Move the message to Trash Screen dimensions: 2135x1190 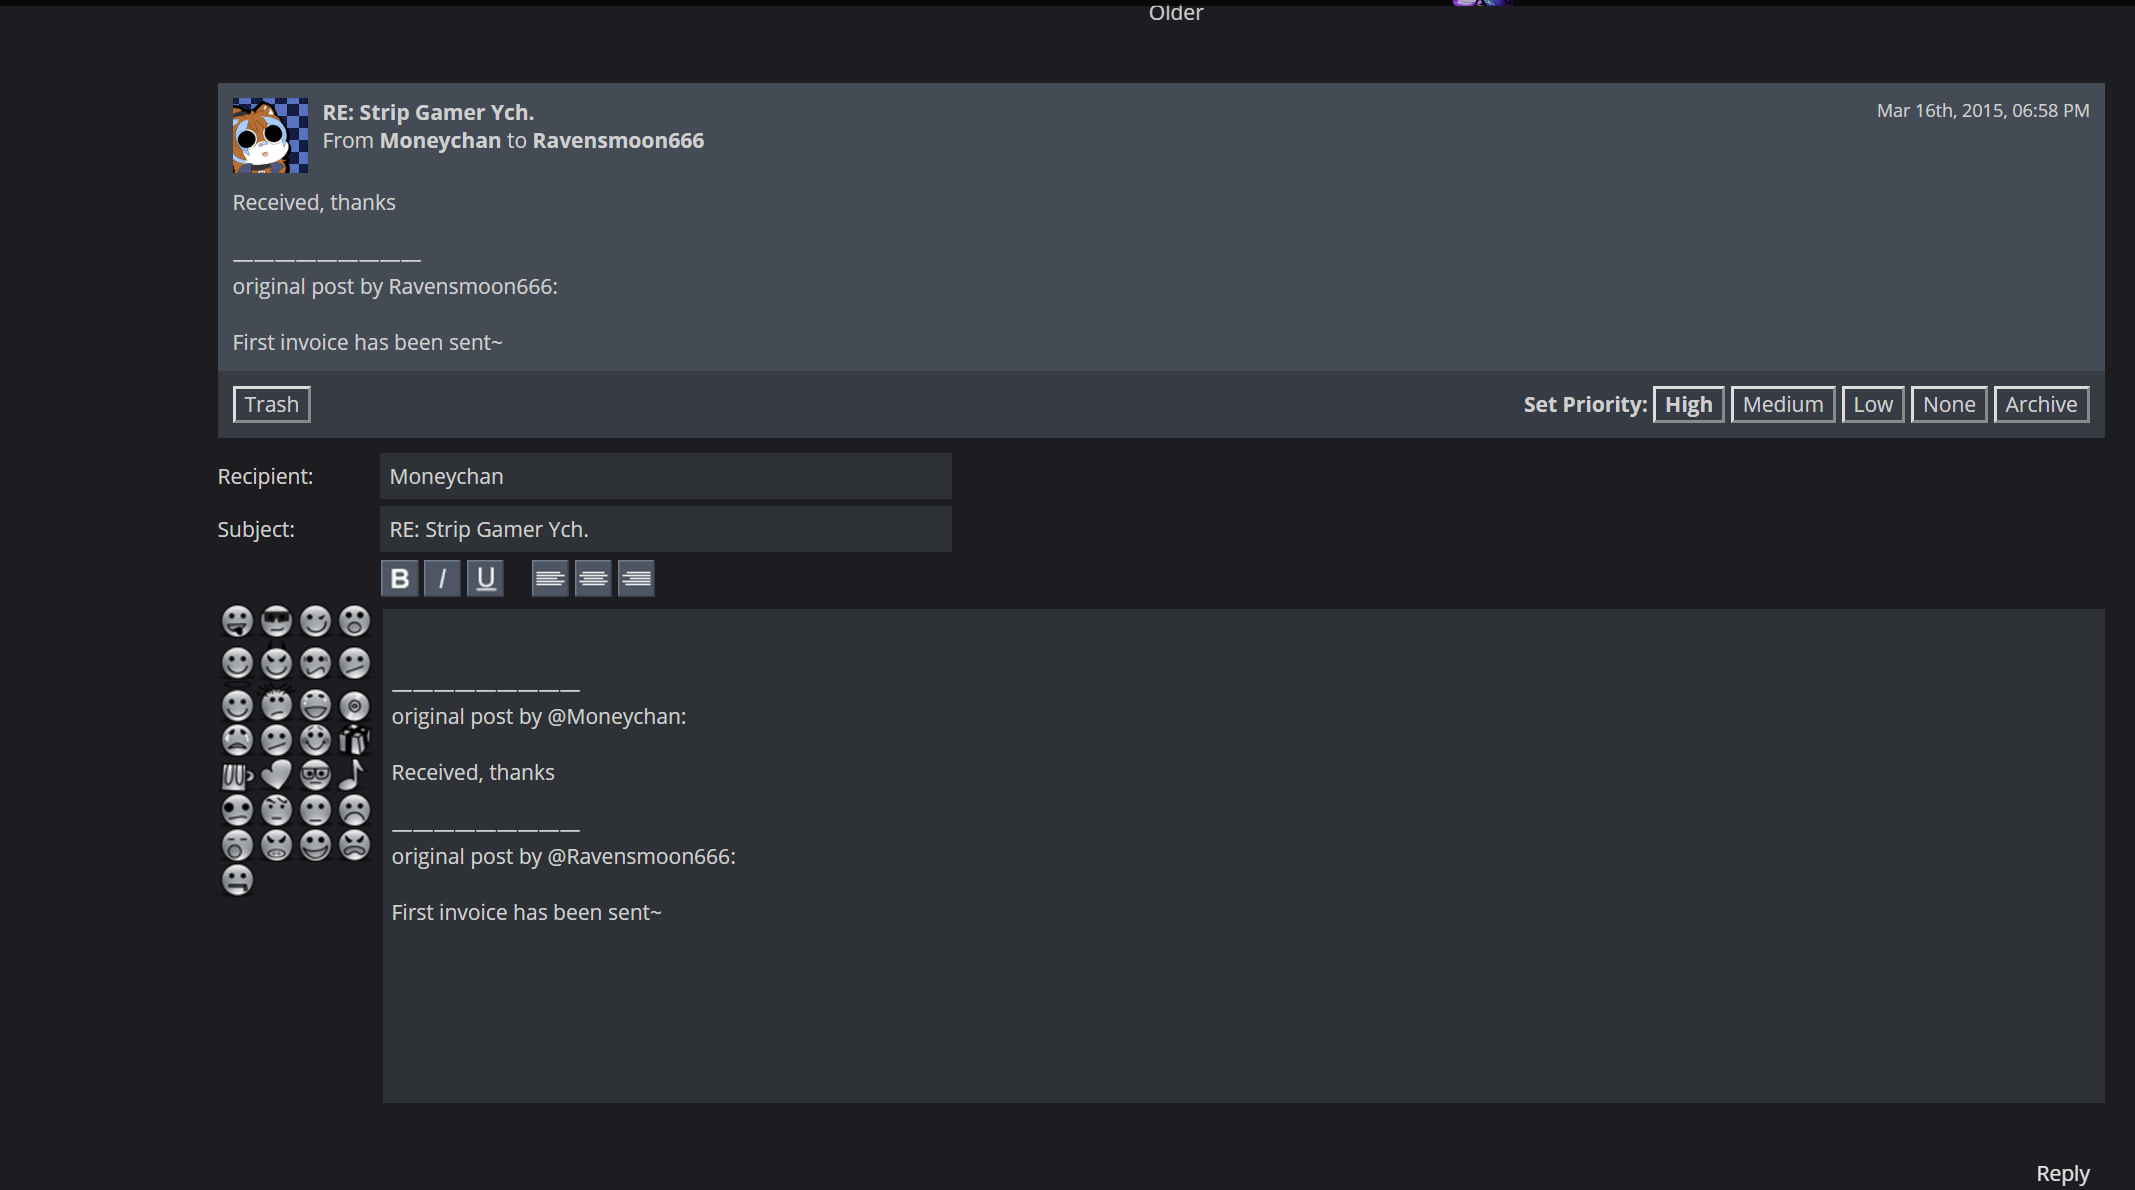click(272, 404)
